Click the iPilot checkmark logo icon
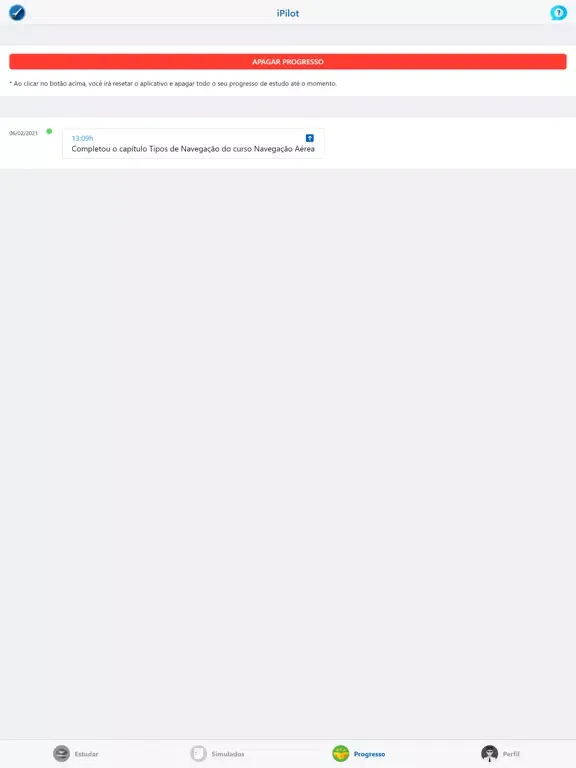This screenshot has width=576, height=768. point(17,12)
